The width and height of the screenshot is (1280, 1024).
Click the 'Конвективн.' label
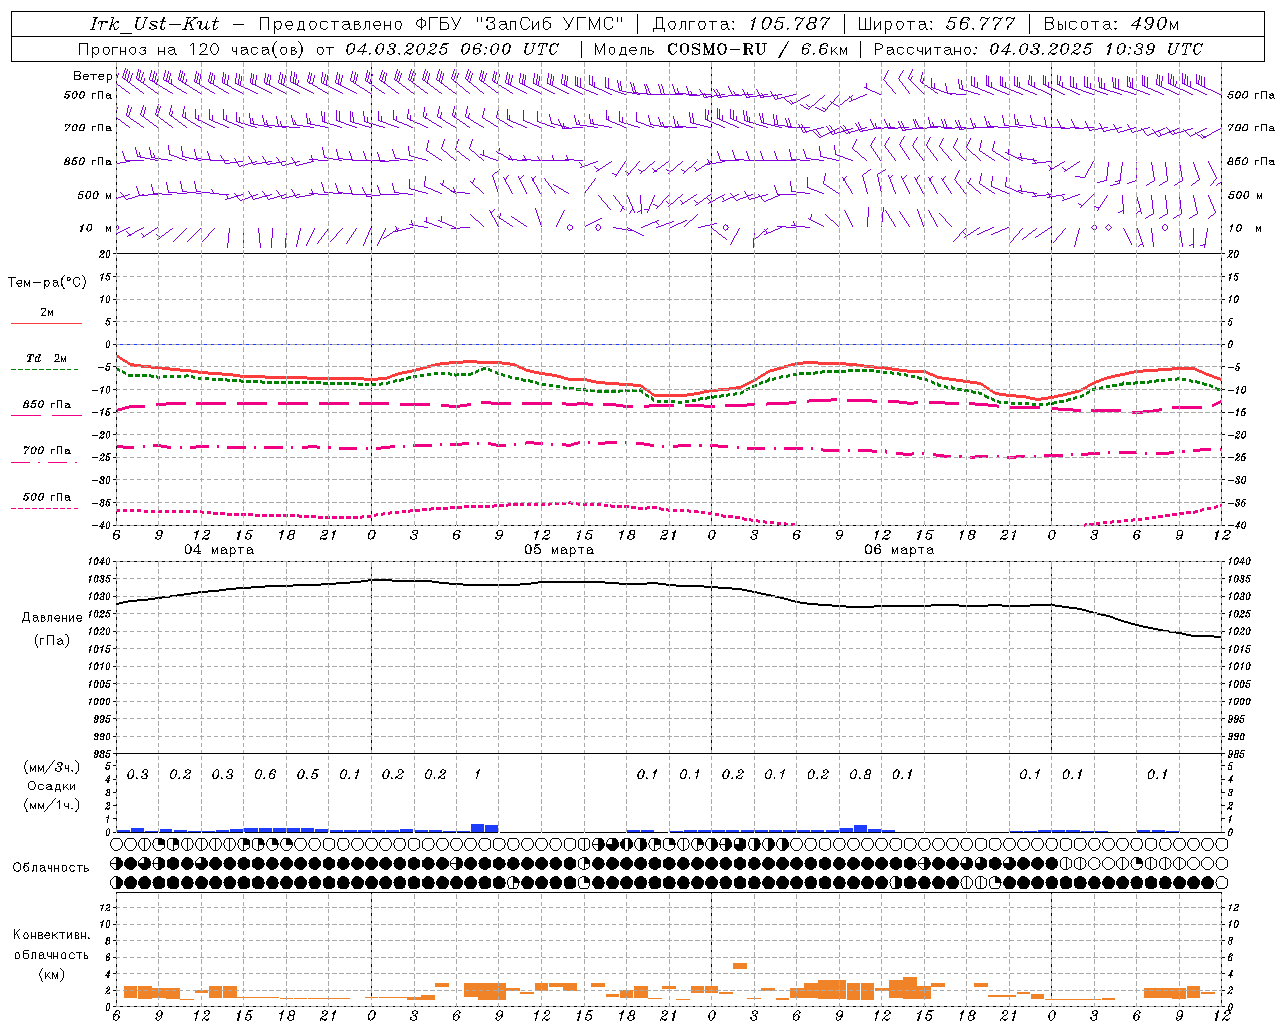tap(51, 935)
